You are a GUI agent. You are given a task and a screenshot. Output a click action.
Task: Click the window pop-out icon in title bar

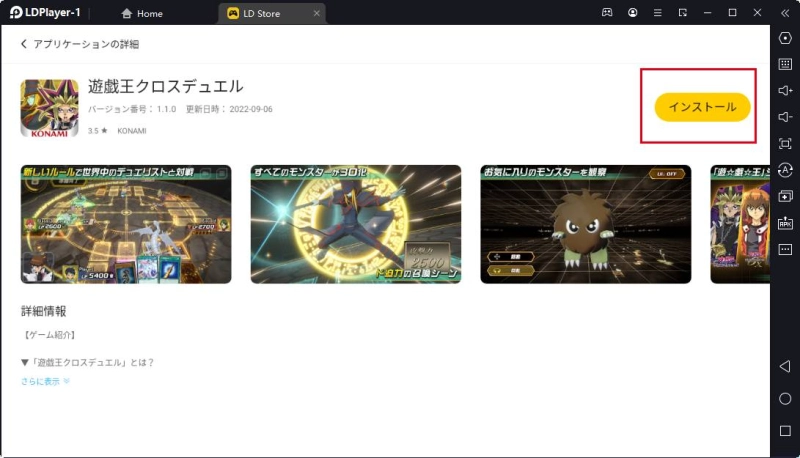point(682,13)
